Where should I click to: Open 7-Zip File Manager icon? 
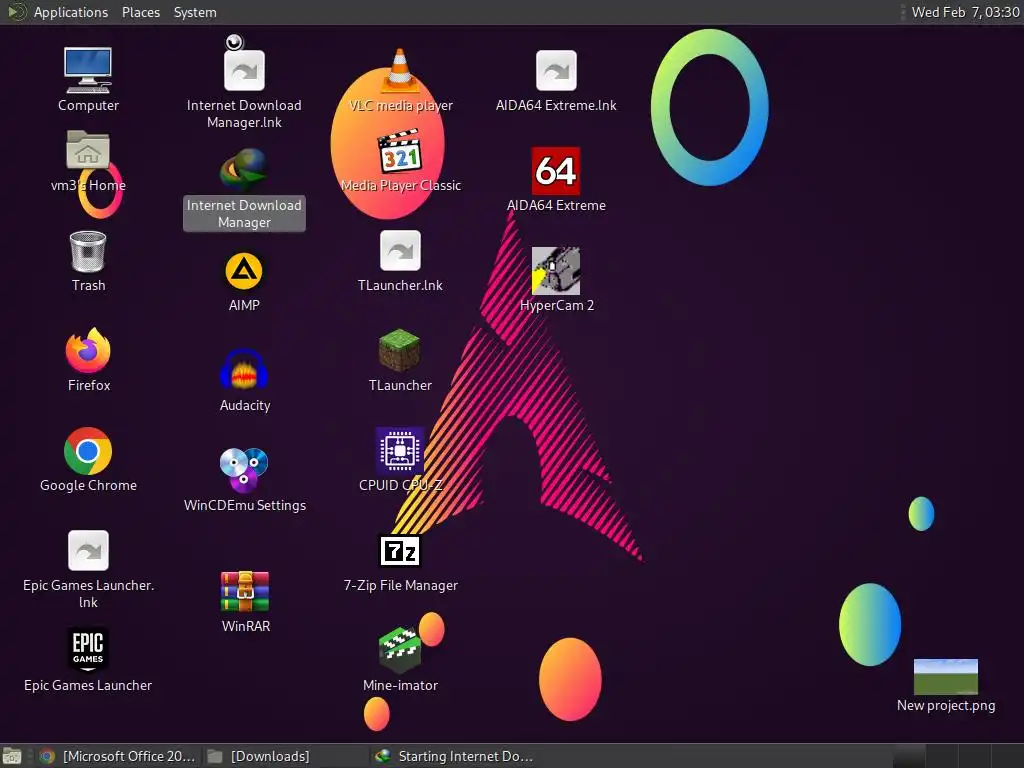(x=400, y=551)
